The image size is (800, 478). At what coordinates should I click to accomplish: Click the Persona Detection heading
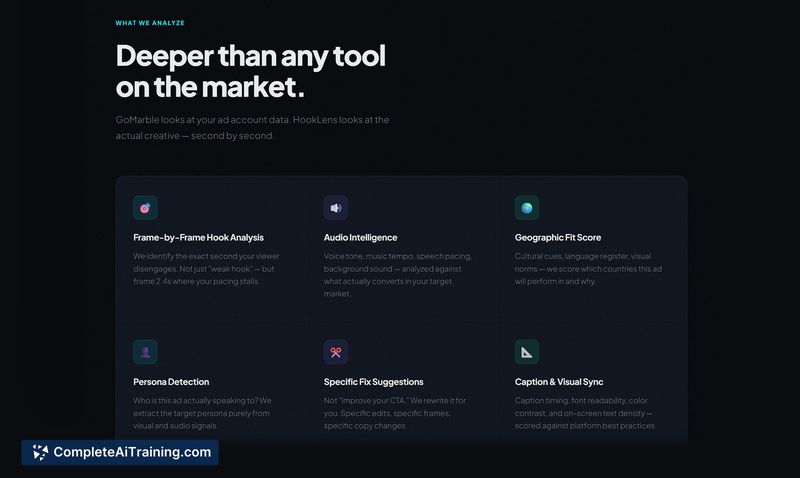170,382
